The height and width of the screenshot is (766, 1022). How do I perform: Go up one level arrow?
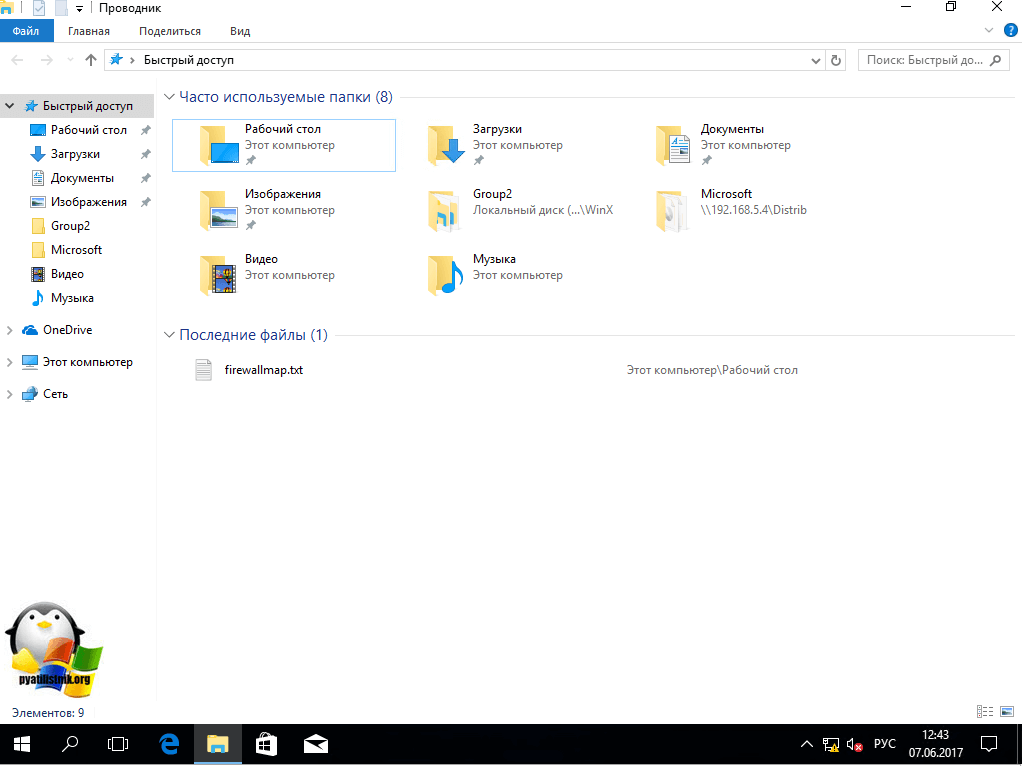click(x=91, y=60)
